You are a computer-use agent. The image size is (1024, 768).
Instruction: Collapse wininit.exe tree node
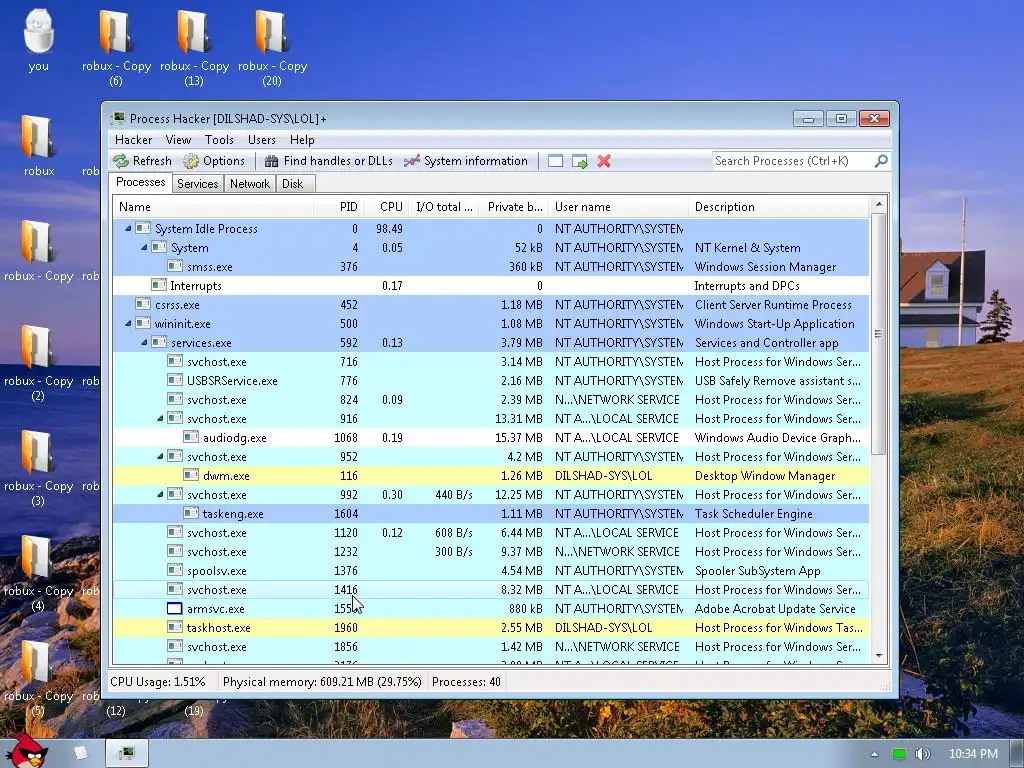[x=128, y=323]
